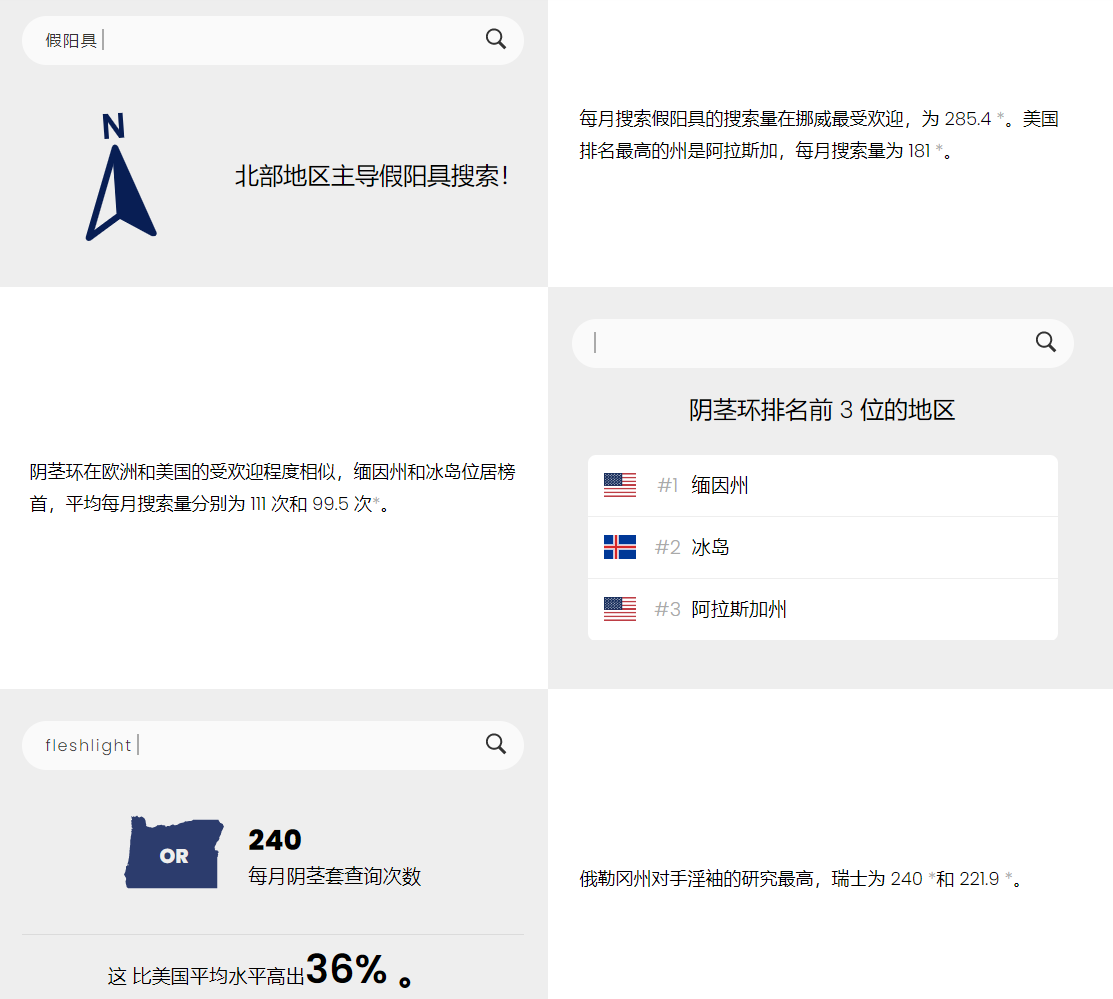Click the magnifier icon in the empty search bar
Viewport: 1113px width, 999px height.
click(1046, 342)
